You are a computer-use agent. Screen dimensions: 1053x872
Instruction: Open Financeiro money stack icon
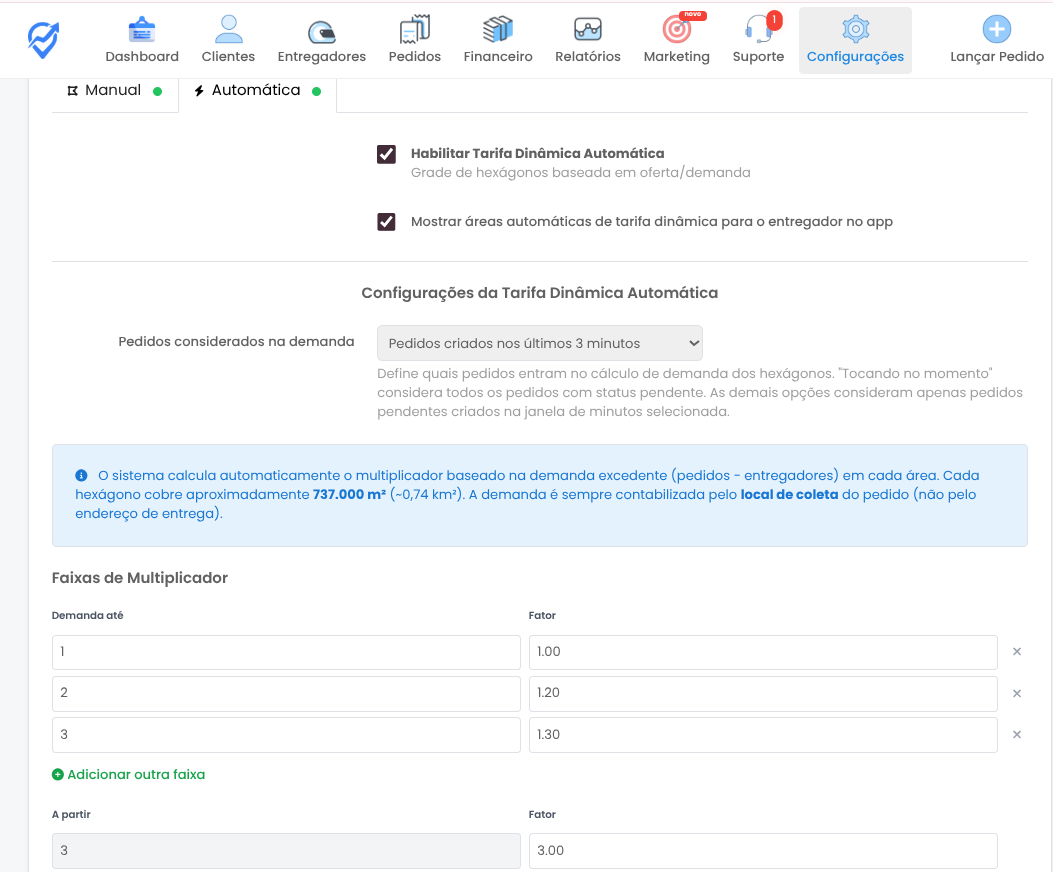[x=498, y=30]
